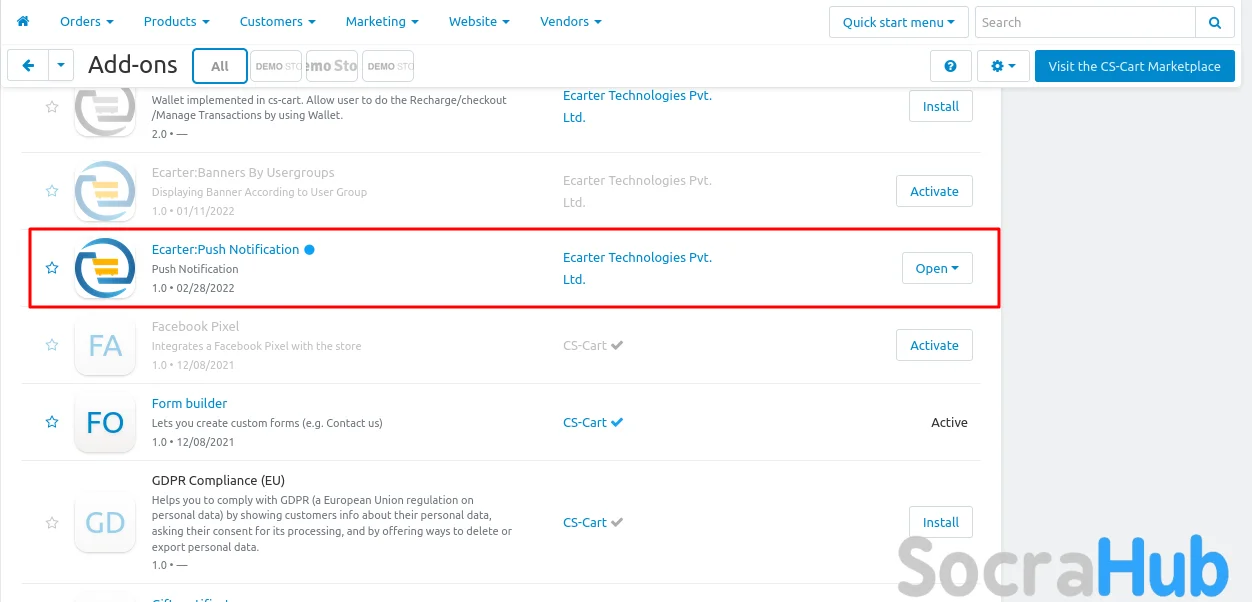Activate the Facebook Pixel add-on
Viewport: 1252px width, 602px height.
coord(934,345)
